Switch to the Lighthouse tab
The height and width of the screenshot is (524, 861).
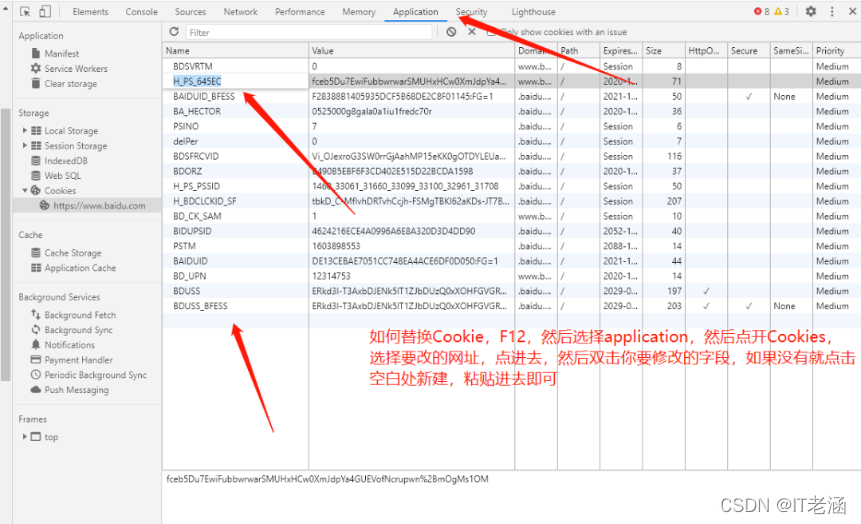tap(533, 12)
